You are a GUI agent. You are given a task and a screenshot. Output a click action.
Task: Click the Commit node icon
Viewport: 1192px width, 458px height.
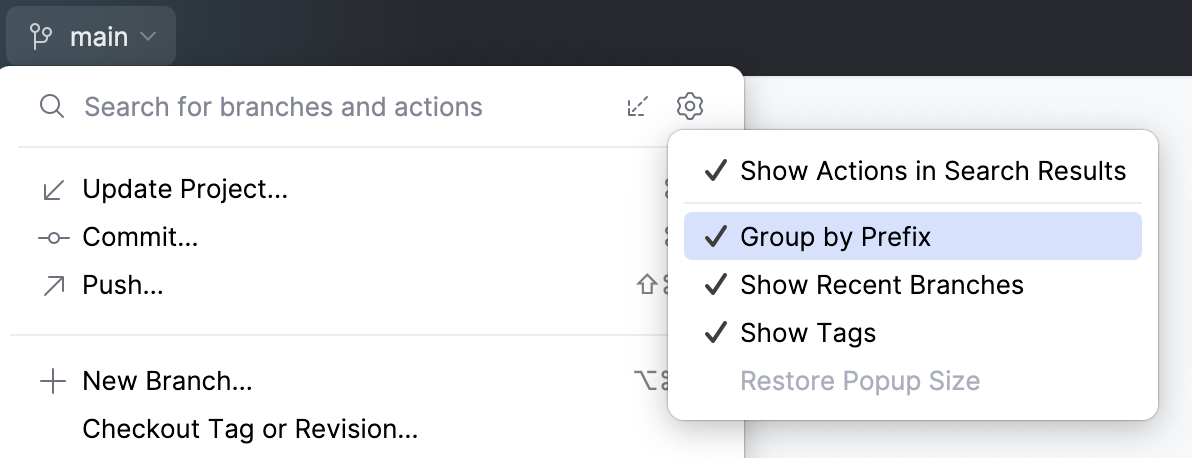tap(53, 238)
